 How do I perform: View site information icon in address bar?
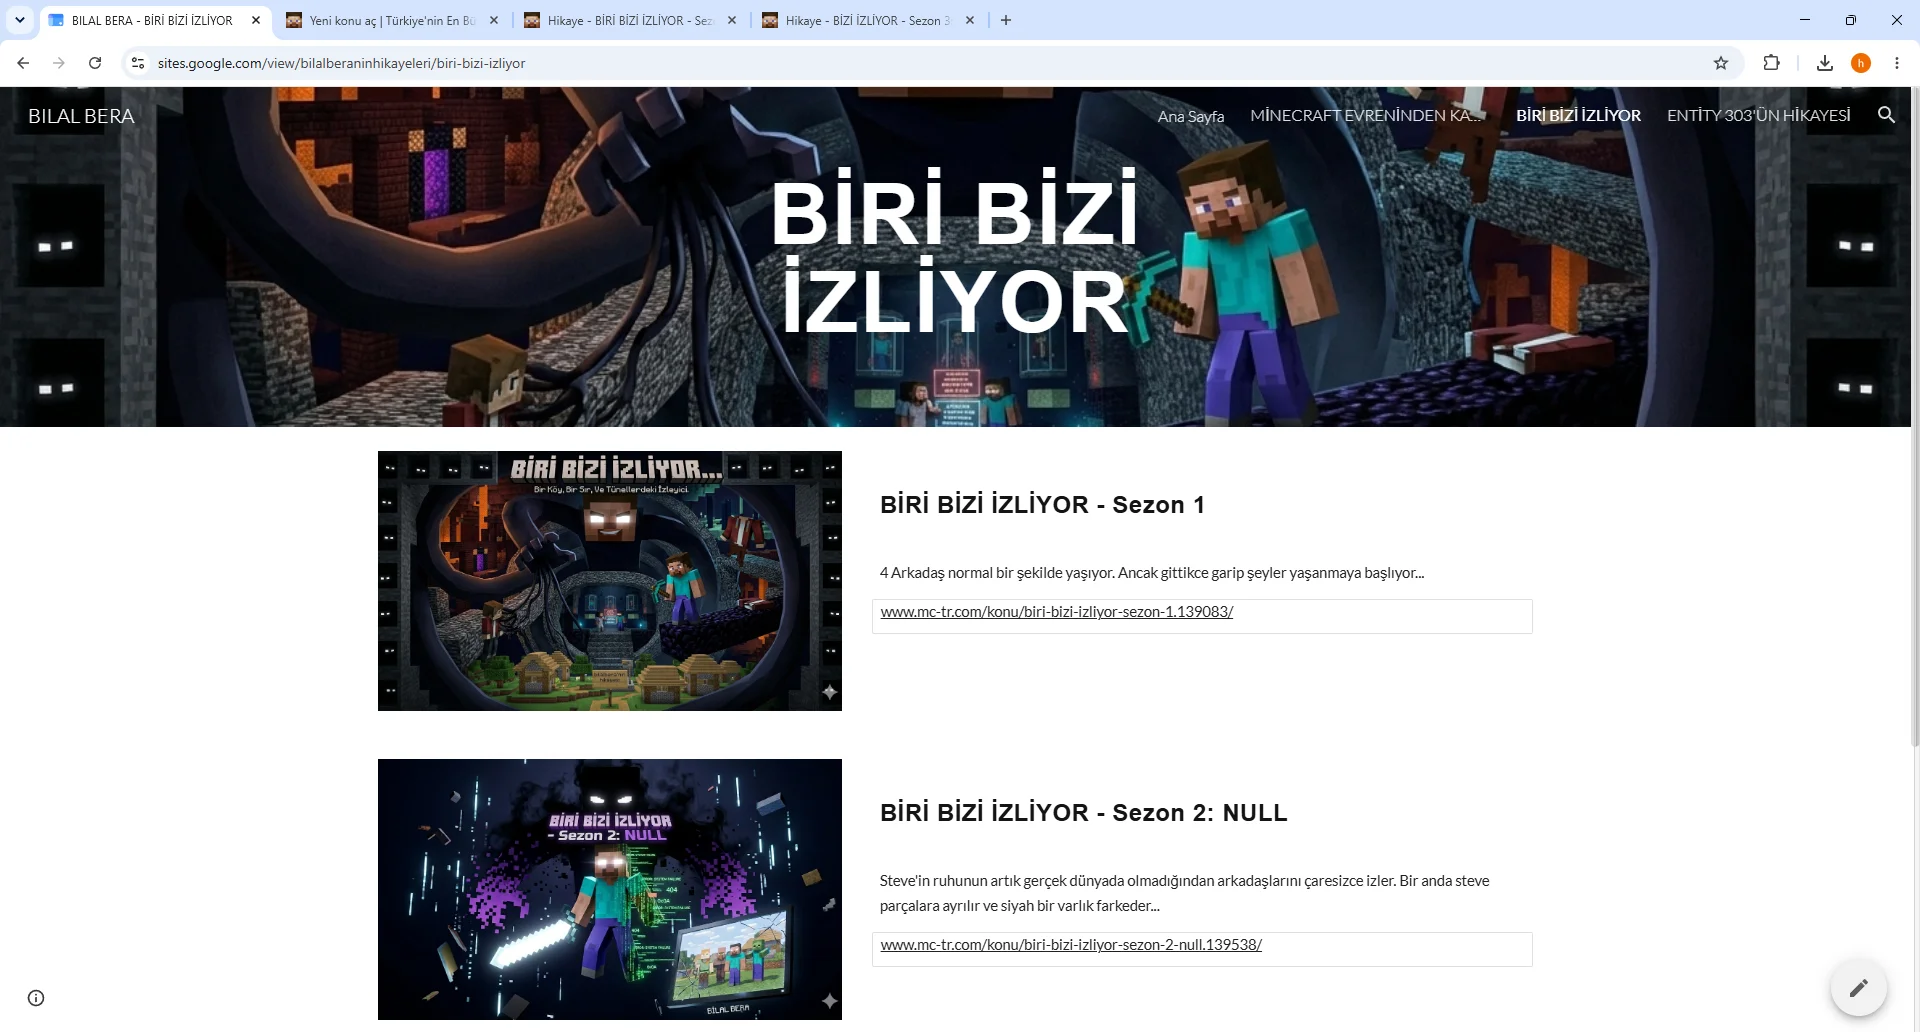[138, 63]
